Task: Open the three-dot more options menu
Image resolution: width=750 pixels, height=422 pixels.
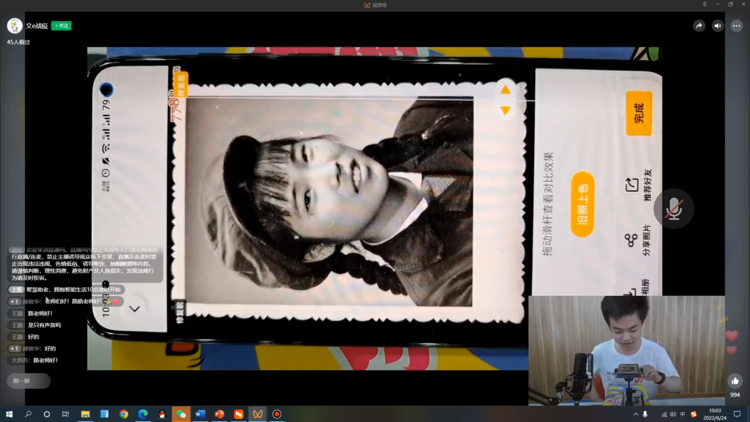Action: pos(737,26)
